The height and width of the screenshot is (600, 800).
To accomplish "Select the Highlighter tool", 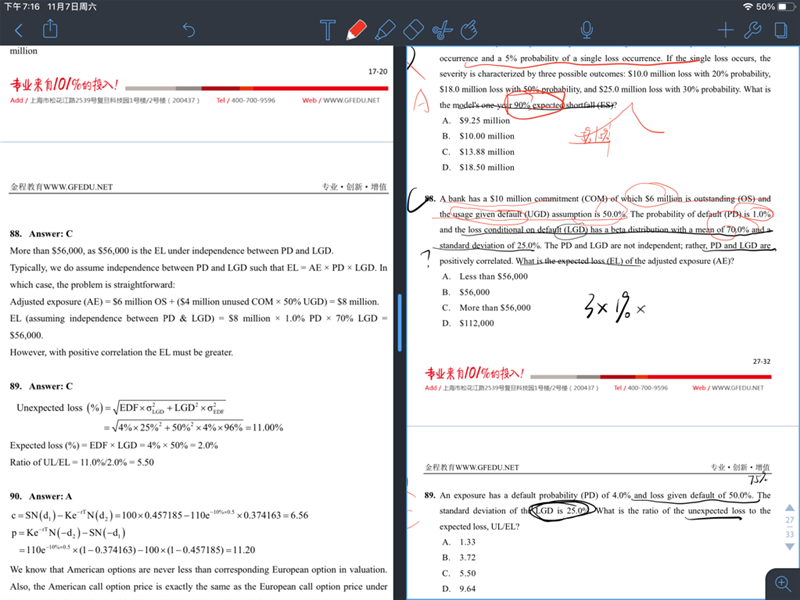I will [385, 30].
